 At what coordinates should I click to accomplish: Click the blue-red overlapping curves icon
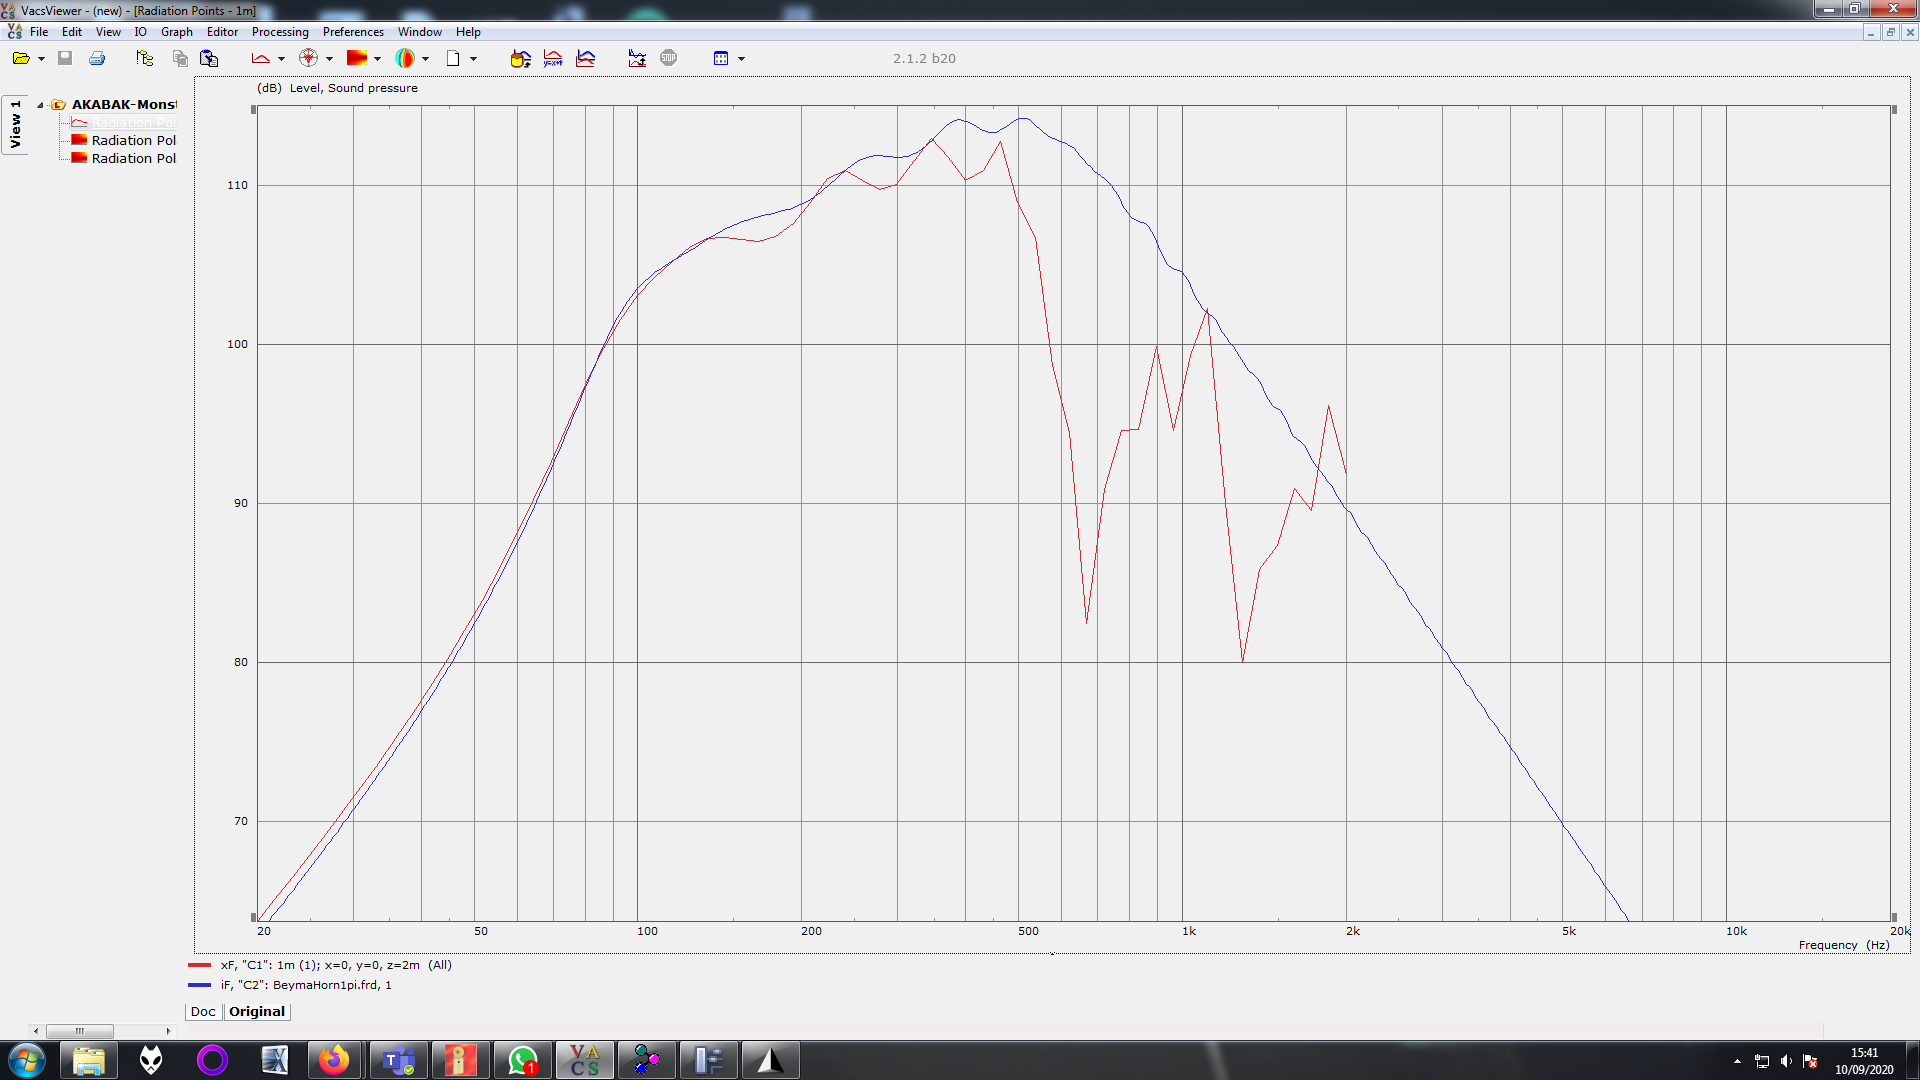pos(586,59)
